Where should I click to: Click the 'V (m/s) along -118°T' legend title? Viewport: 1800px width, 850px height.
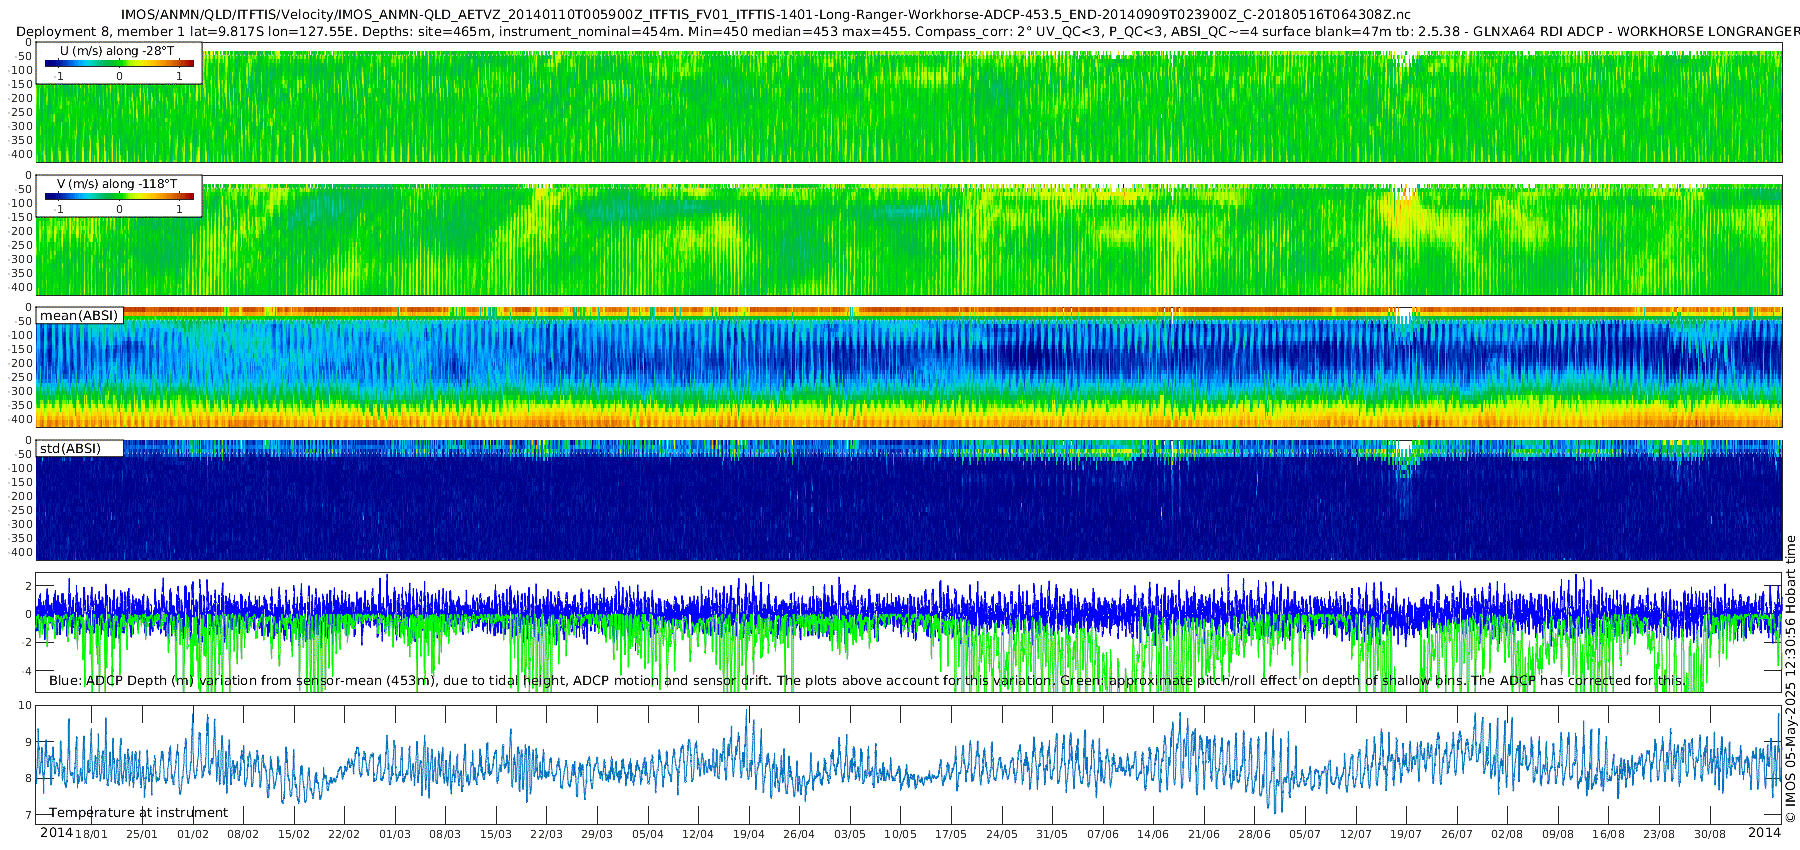click(117, 183)
